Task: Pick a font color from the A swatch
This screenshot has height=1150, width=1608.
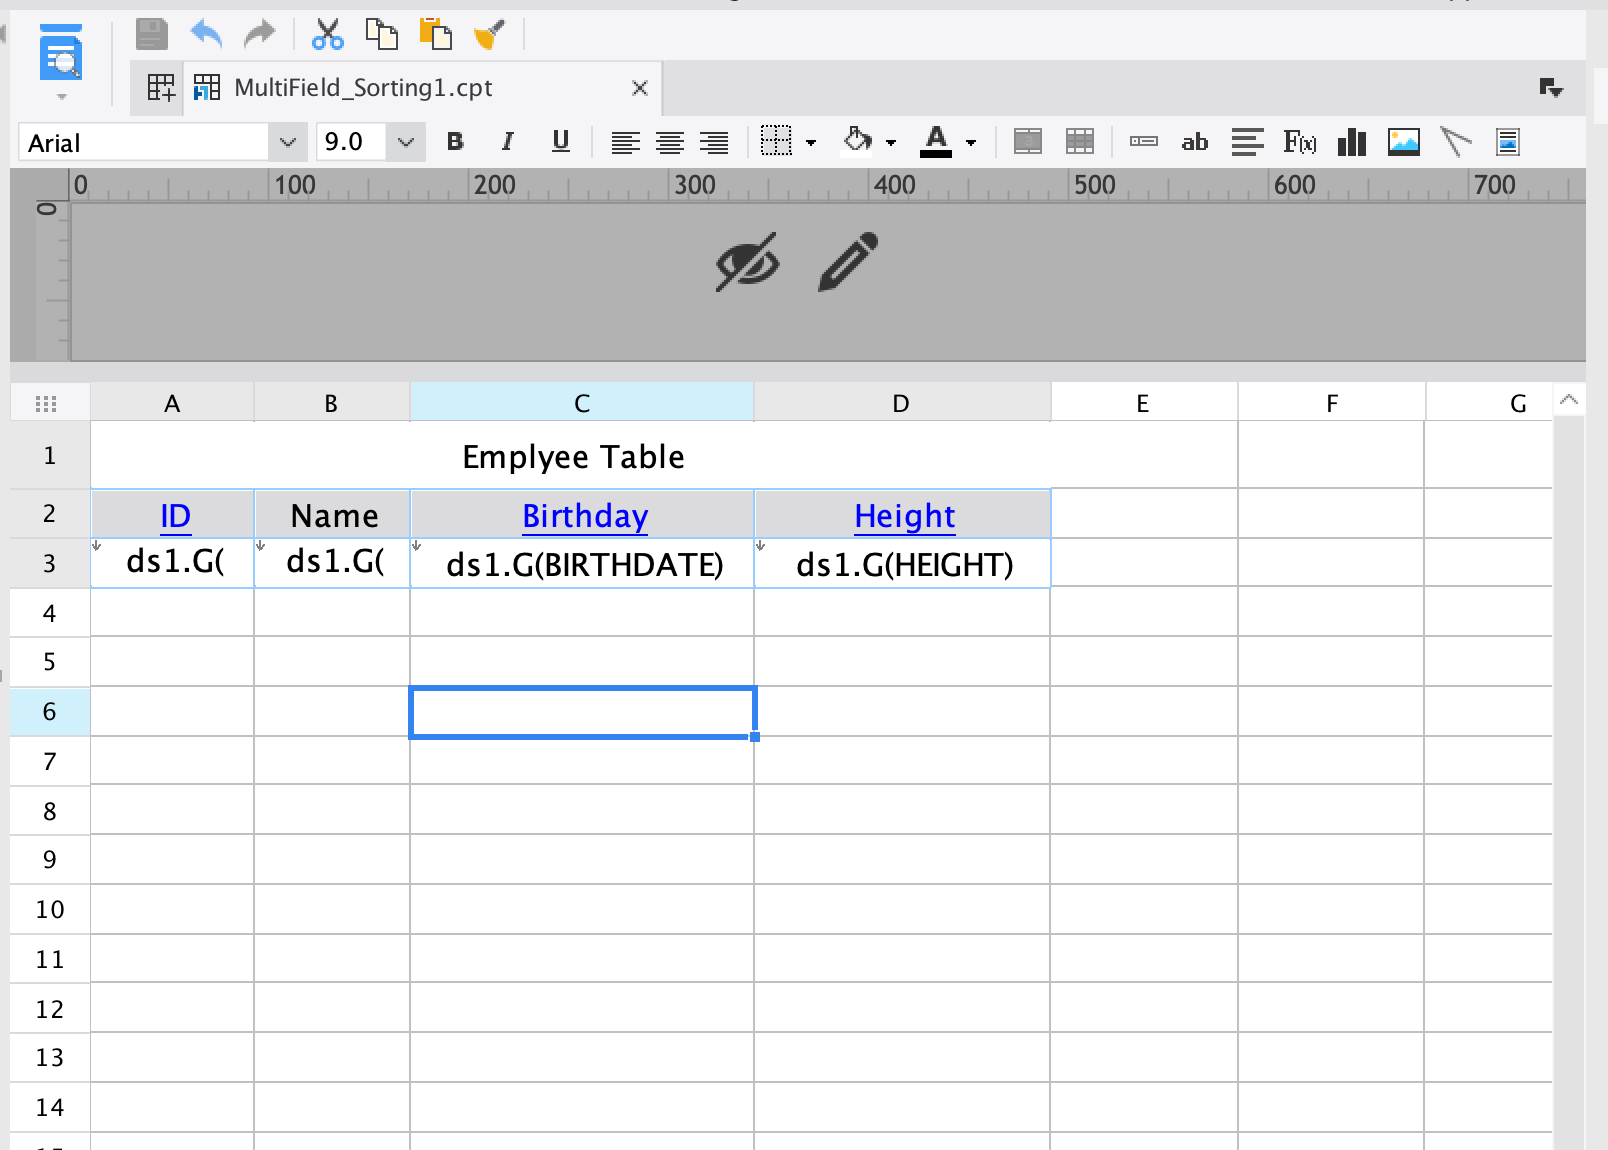Action: pyautogui.click(x=936, y=141)
